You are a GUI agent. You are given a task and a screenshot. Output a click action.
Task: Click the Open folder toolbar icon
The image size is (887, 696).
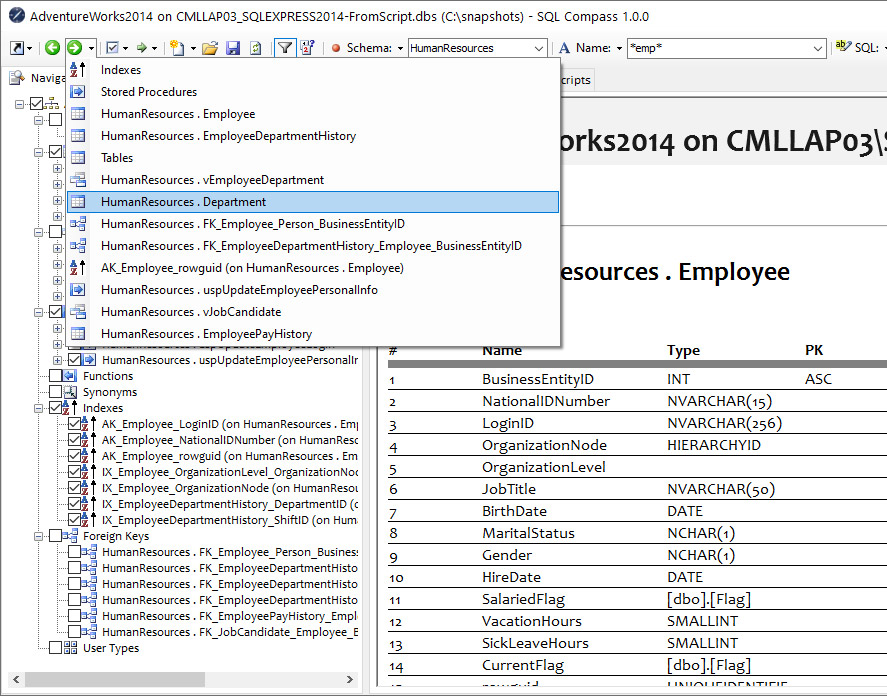210,48
